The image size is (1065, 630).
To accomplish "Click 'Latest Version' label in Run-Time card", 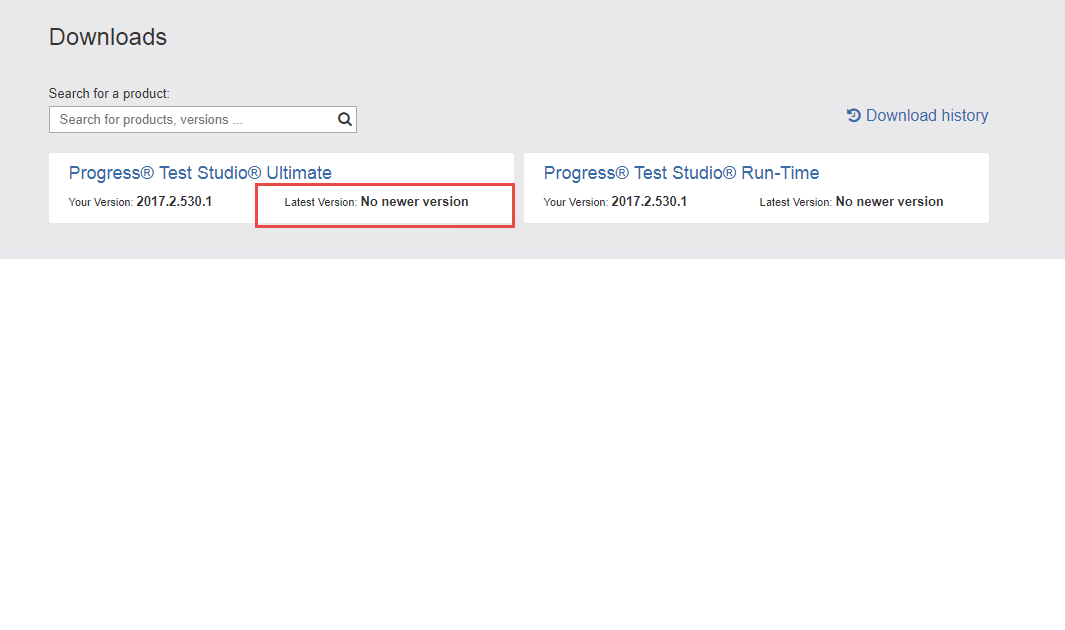I will [795, 202].
